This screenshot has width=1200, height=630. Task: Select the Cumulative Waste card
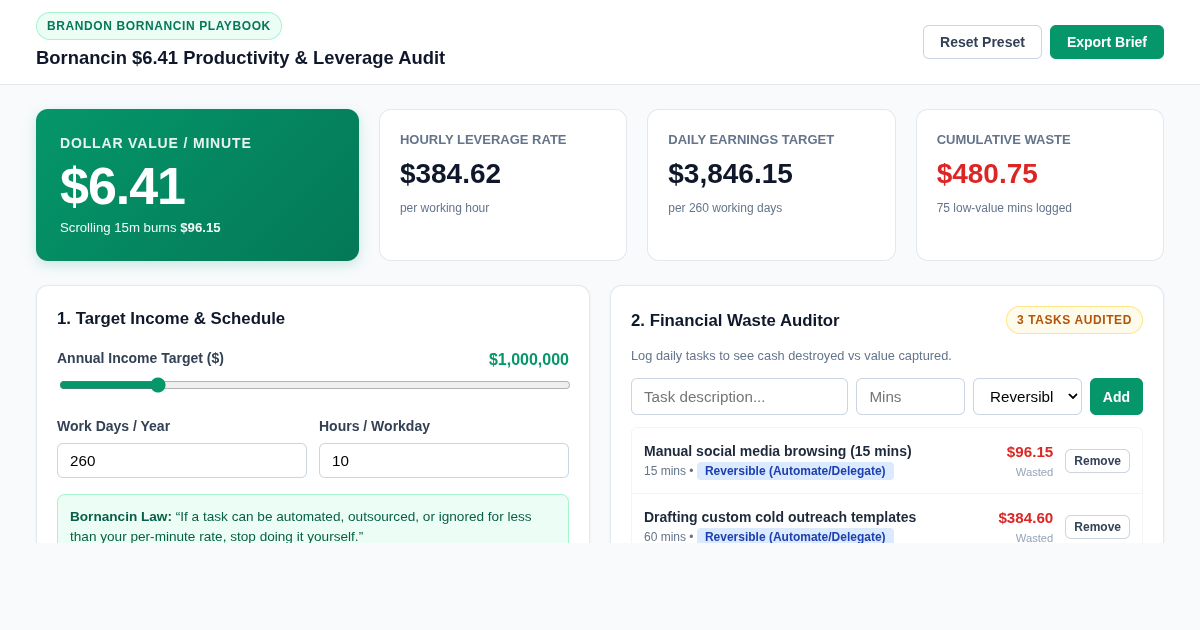1040,185
